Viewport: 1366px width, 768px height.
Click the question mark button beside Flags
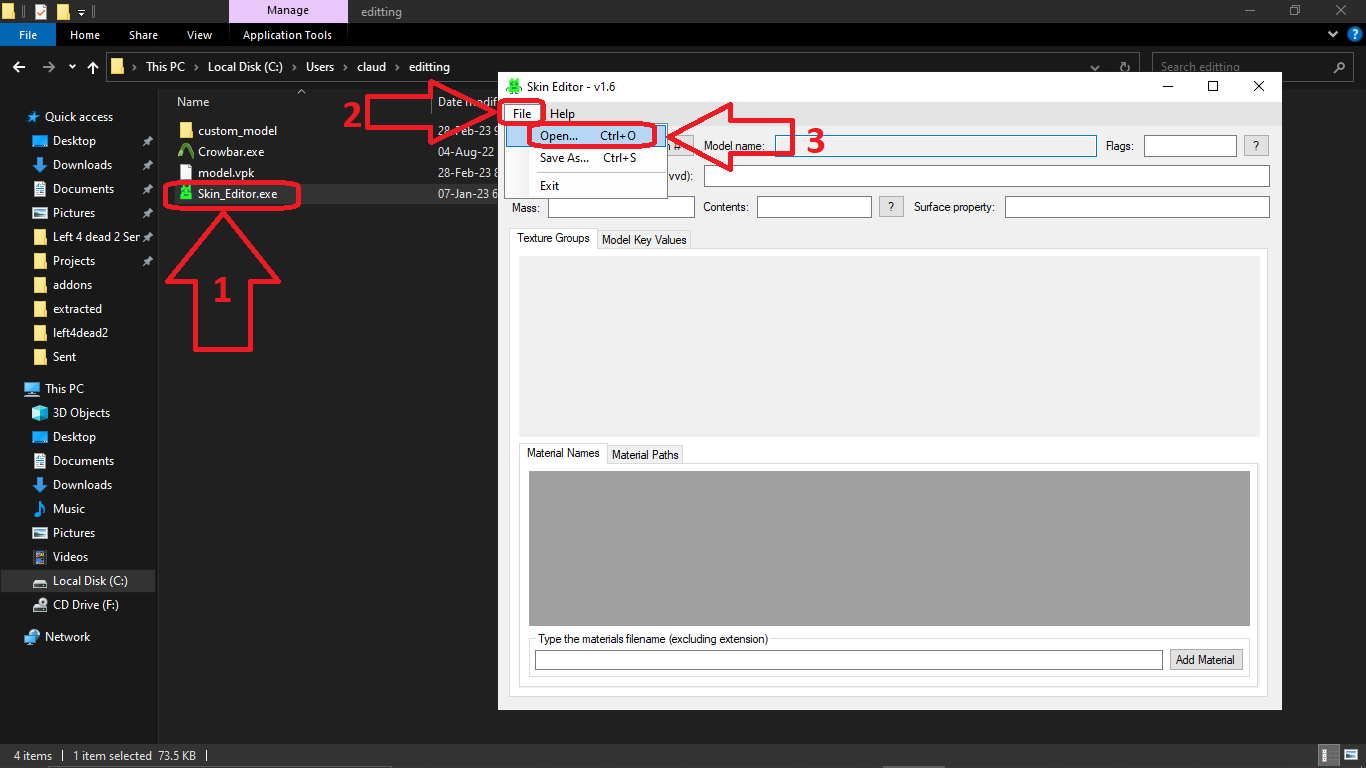(x=1256, y=146)
